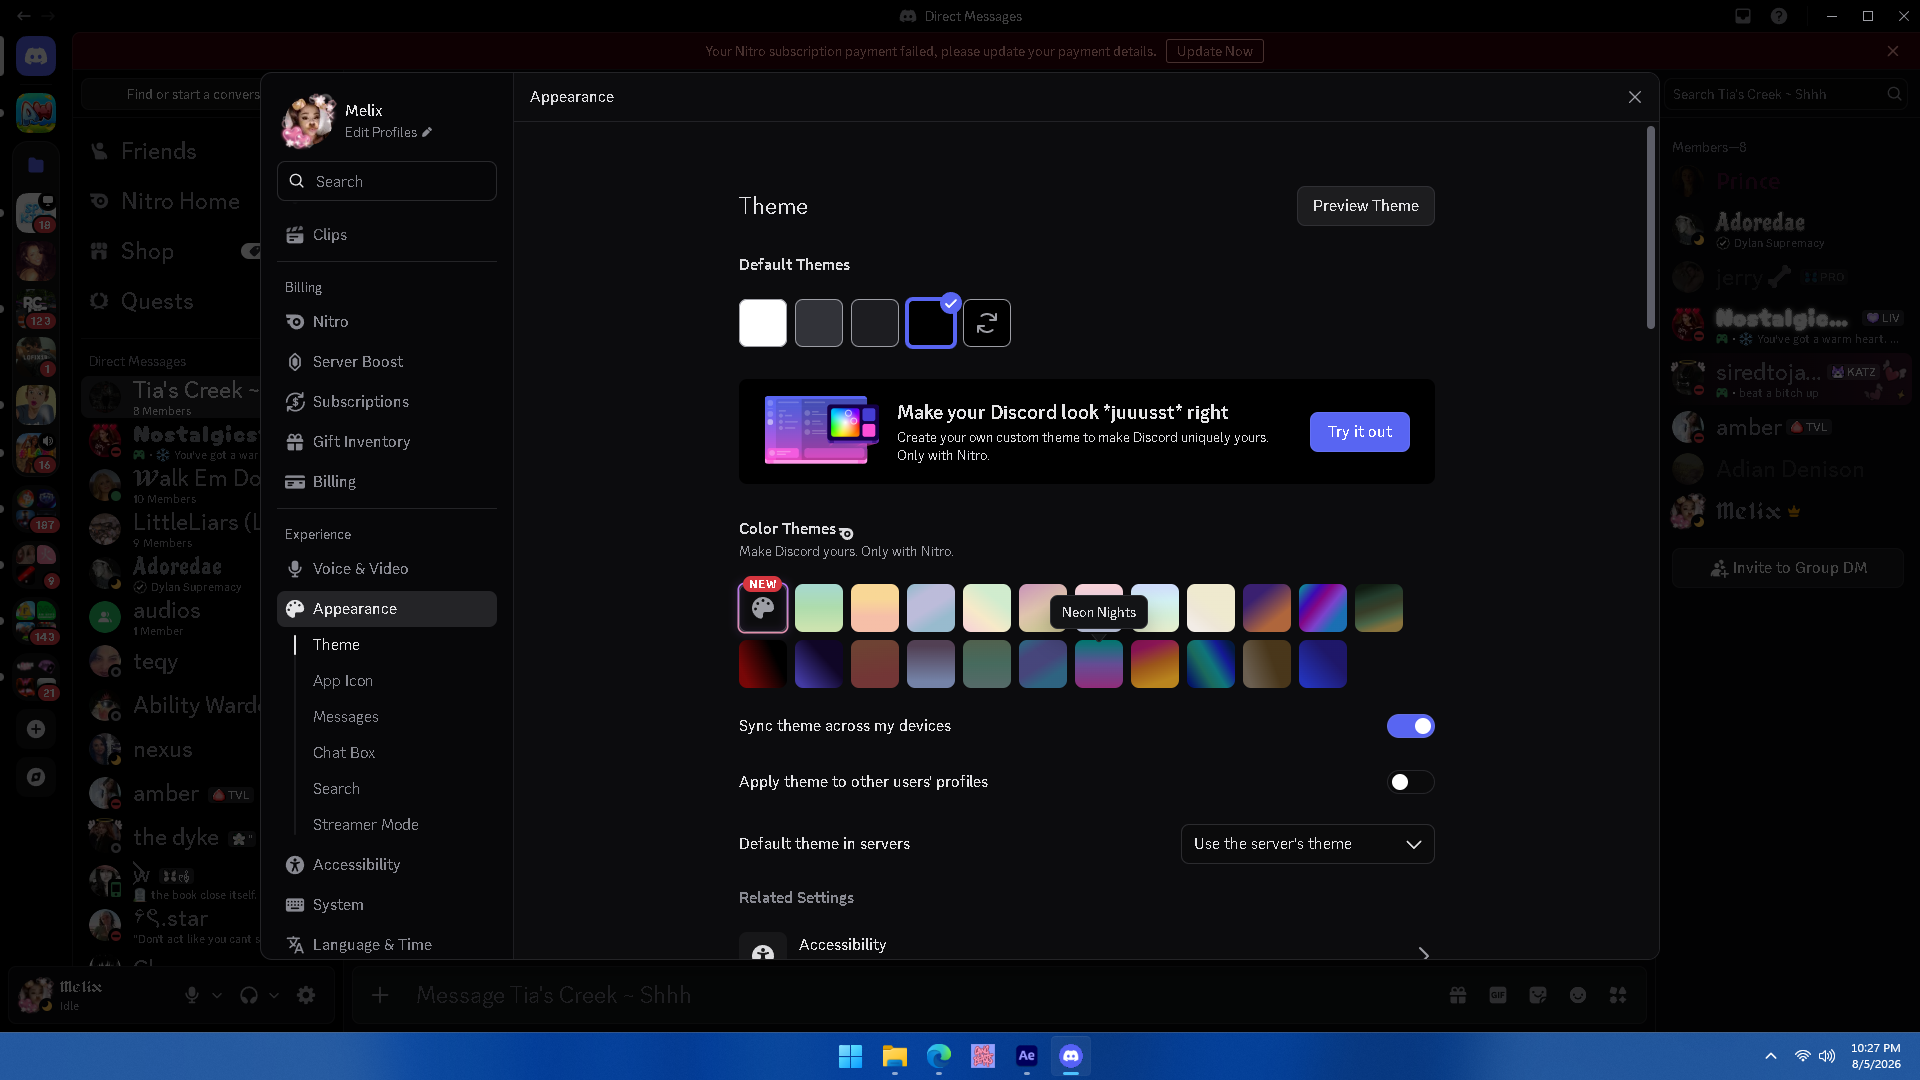Click the settings page vertical scrollbar
The width and height of the screenshot is (1920, 1080).
tap(1651, 228)
